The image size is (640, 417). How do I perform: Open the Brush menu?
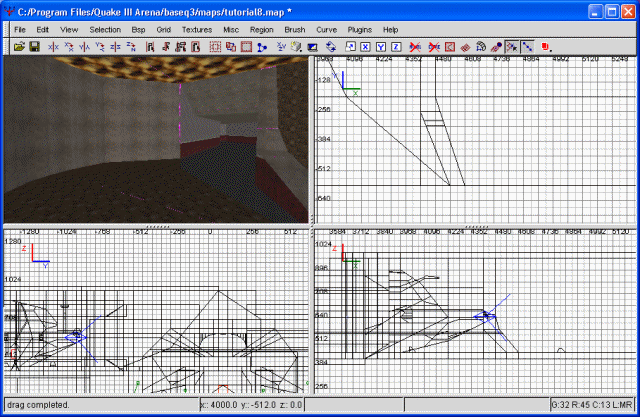pos(295,29)
